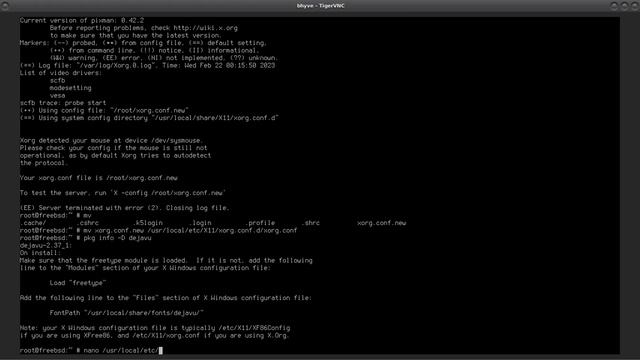Click the 'On install:' line
The image size is (640, 360).
[40, 253]
